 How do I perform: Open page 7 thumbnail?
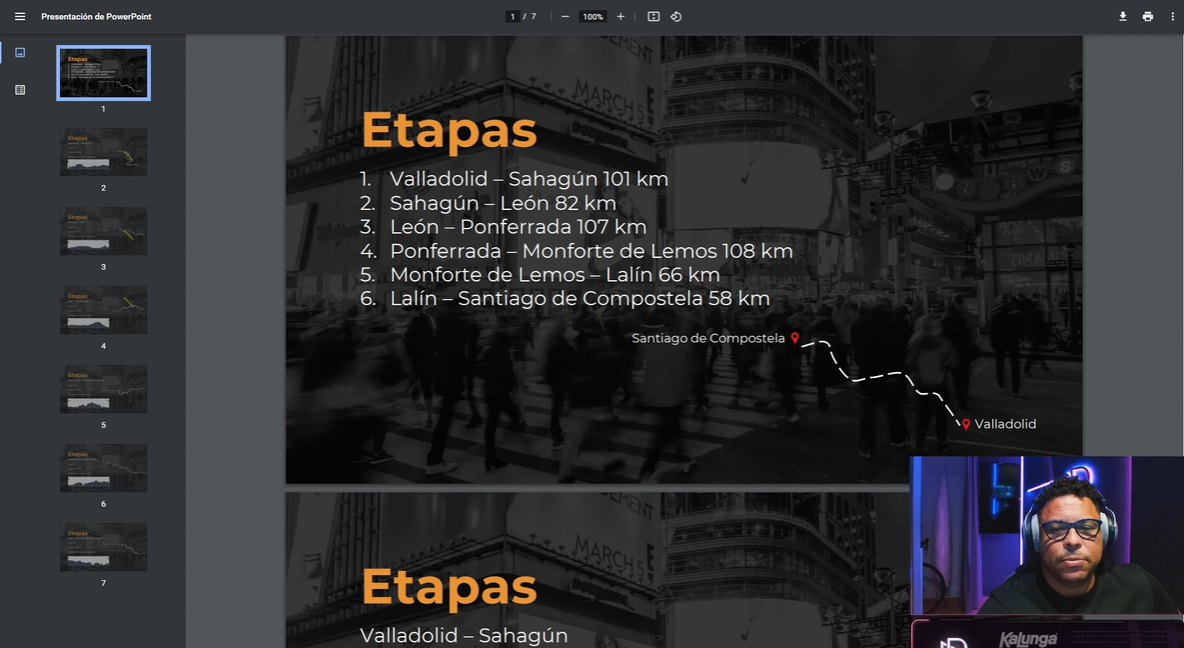103,547
